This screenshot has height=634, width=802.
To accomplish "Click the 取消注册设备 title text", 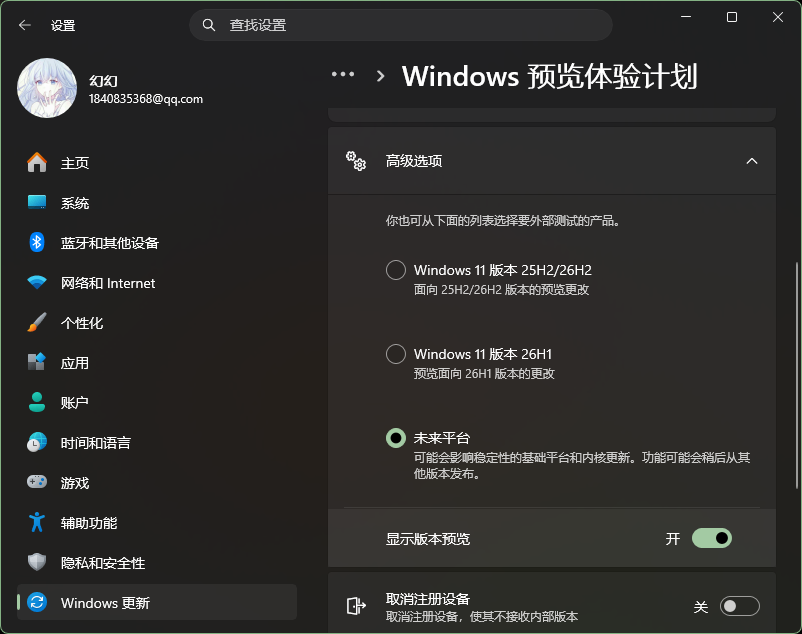I will pyautogui.click(x=428, y=599).
